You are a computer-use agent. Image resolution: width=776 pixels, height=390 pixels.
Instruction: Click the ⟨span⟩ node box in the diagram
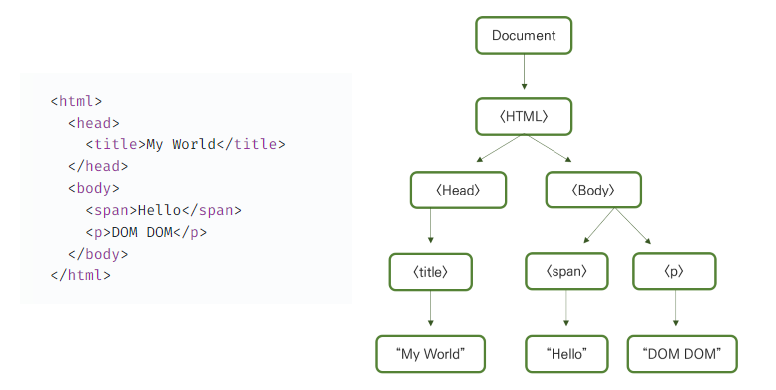[567, 271]
